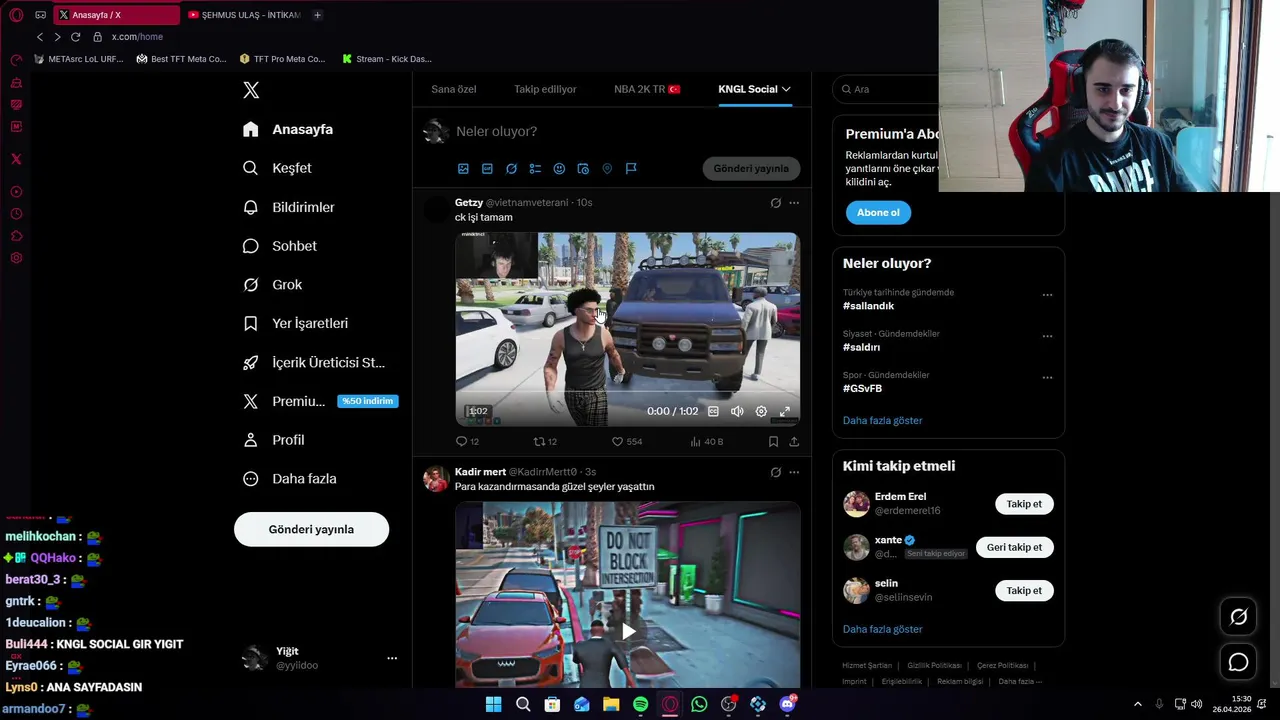Click Grok icon in compose toolbar
The width and height of the screenshot is (1280, 720).
click(x=511, y=169)
